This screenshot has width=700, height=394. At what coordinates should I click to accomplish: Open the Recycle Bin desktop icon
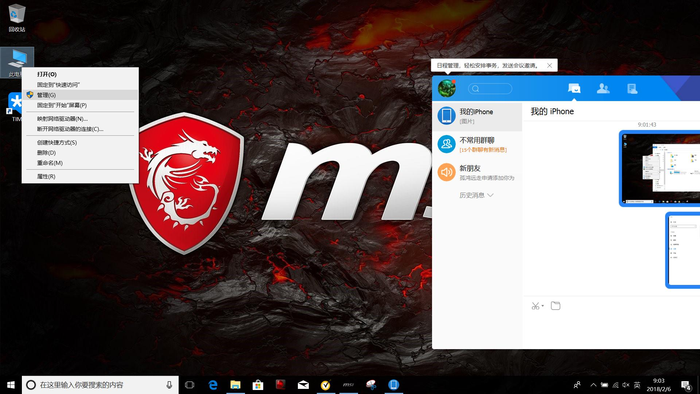pyautogui.click(x=17, y=18)
